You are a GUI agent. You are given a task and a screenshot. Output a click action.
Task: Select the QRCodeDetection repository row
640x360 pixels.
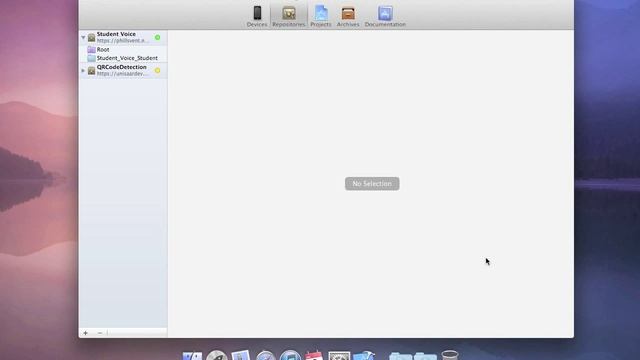tap(123, 70)
